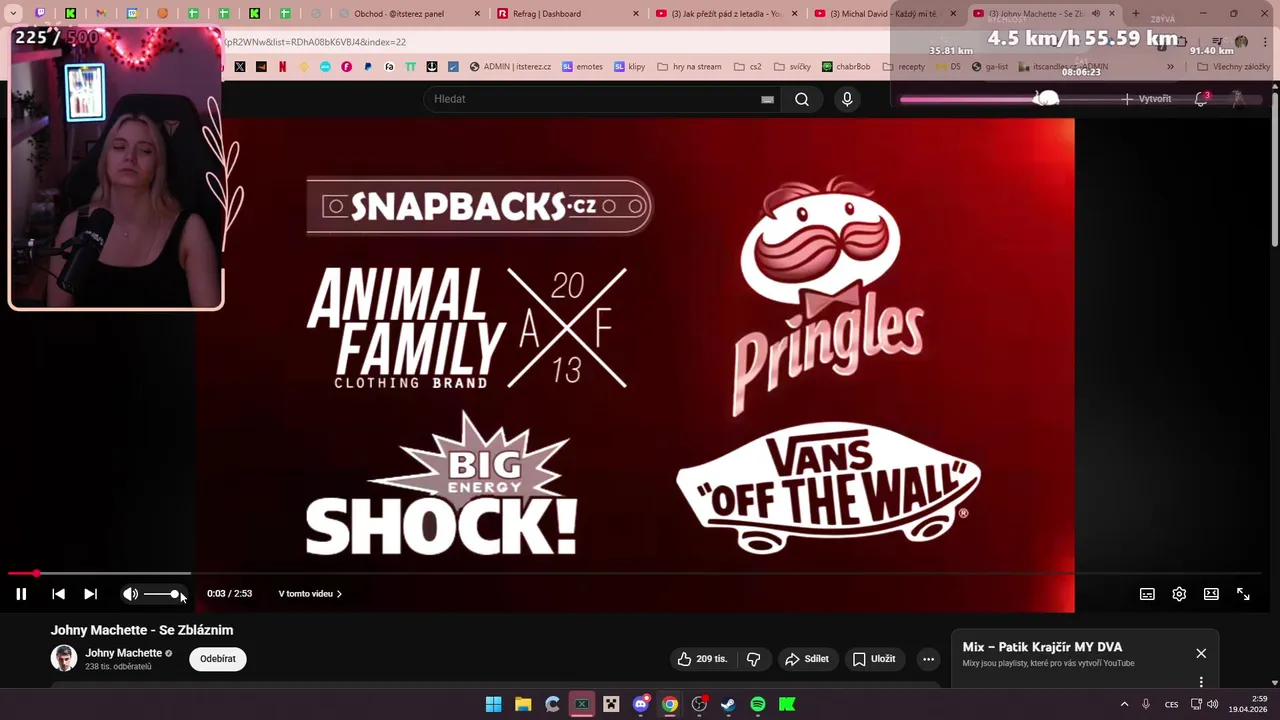Screen dimensions: 1280x720
Task: Open Steam from the taskbar
Action: pyautogui.click(x=728, y=704)
